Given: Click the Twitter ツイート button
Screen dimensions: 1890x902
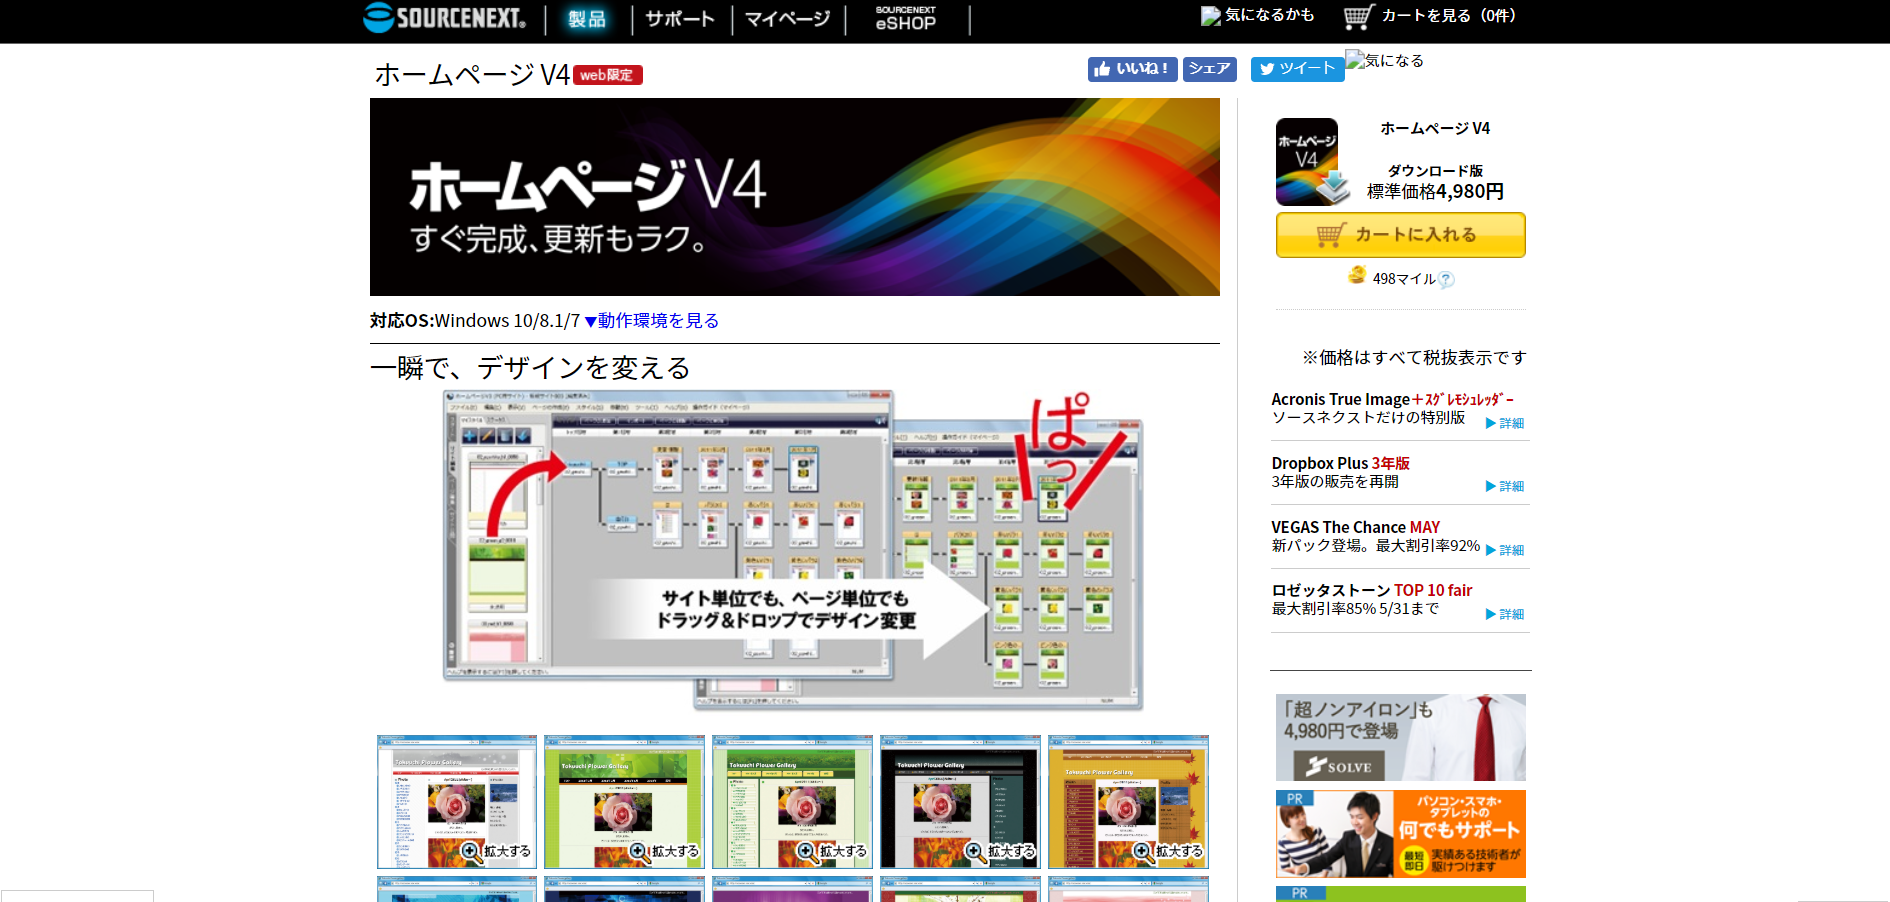Looking at the screenshot, I should (x=1297, y=69).
